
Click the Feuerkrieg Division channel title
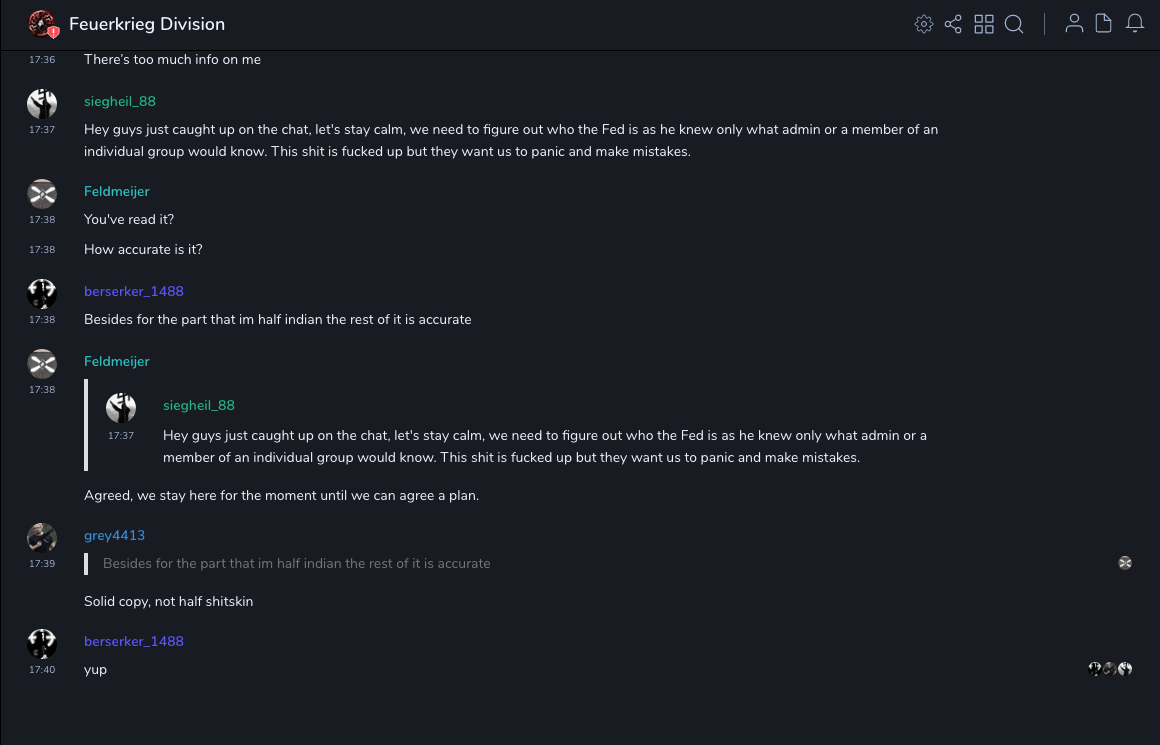(x=147, y=24)
